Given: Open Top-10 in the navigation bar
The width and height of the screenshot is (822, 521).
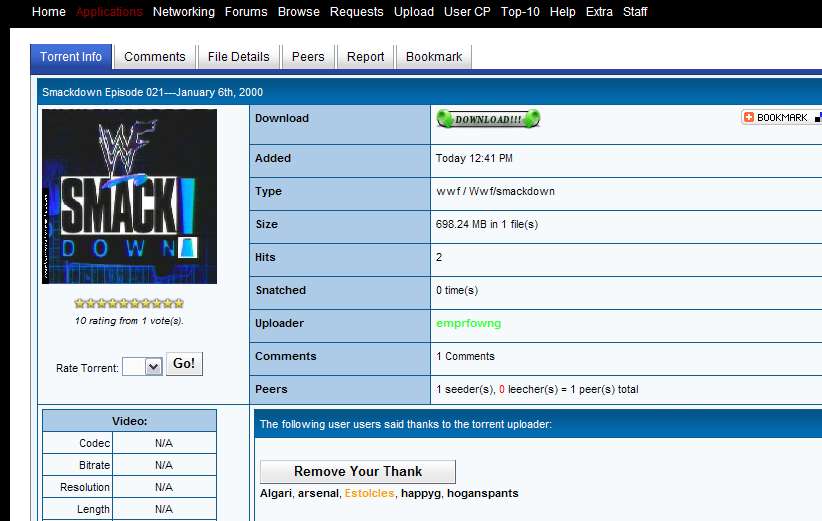Looking at the screenshot, I should point(520,12).
